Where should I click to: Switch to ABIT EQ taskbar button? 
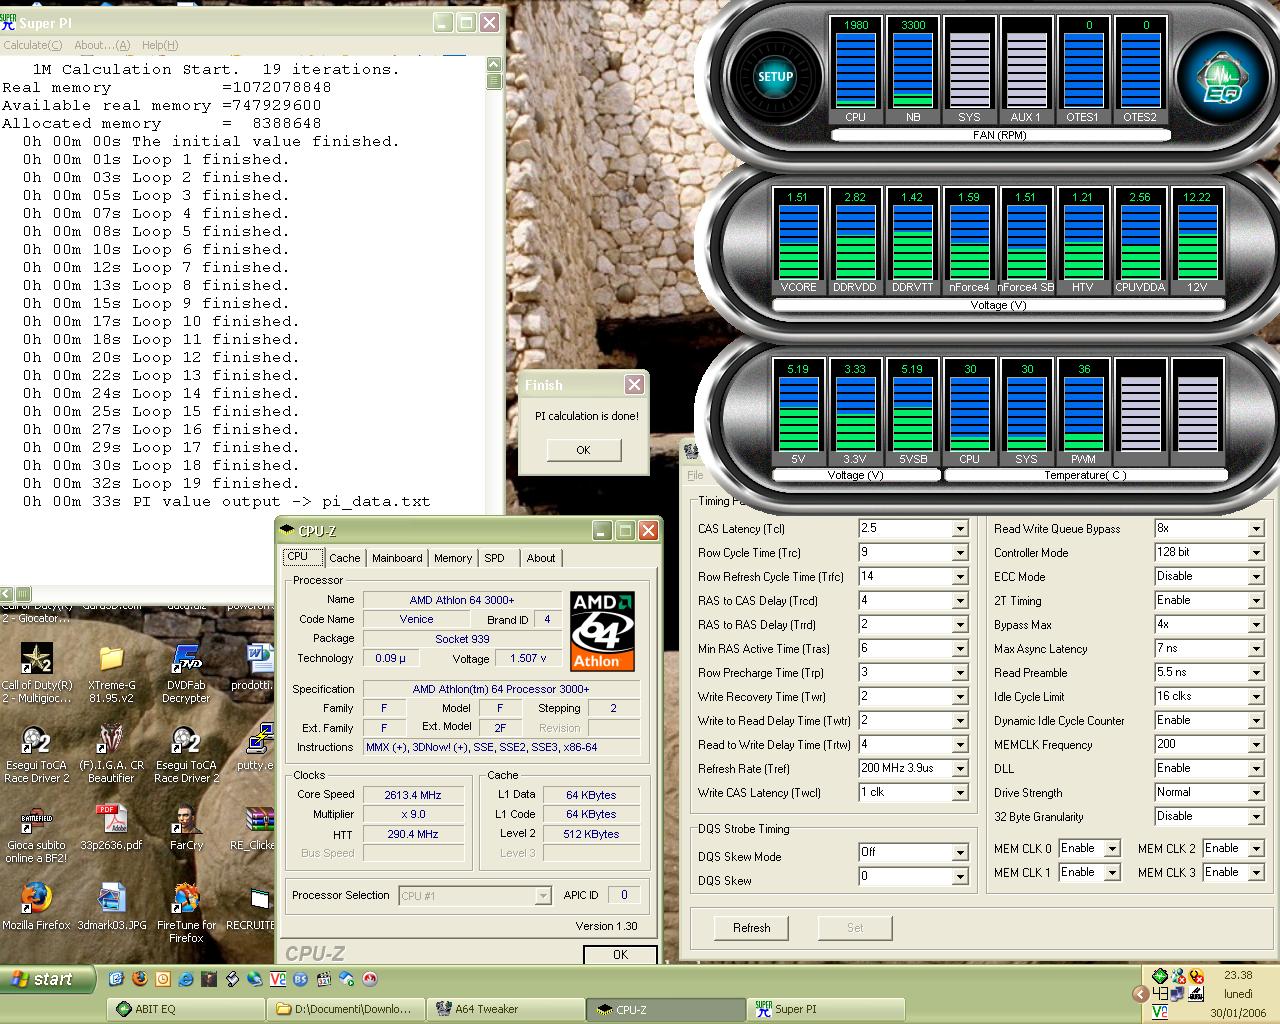click(x=185, y=1009)
